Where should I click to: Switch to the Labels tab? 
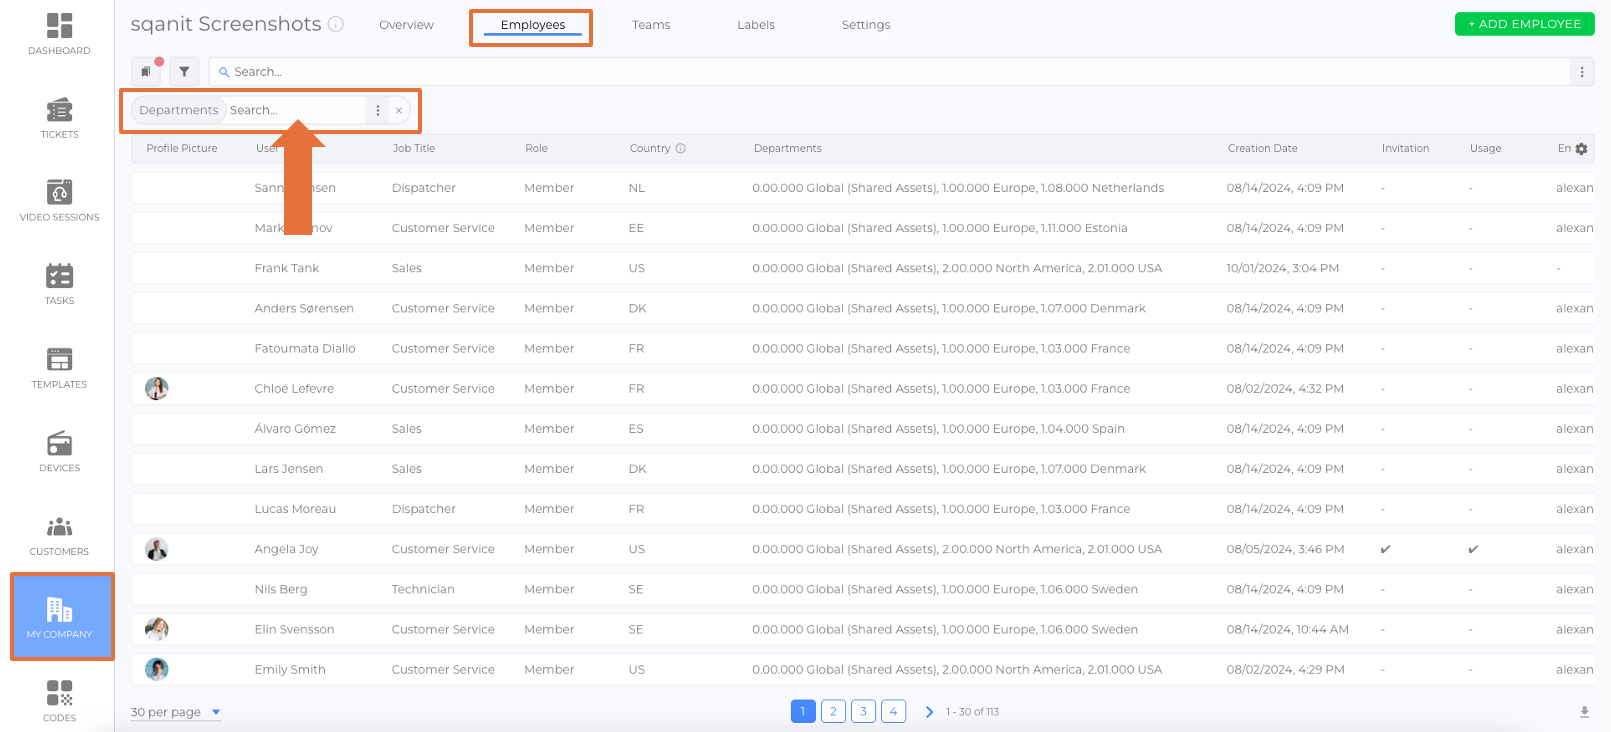pos(756,25)
